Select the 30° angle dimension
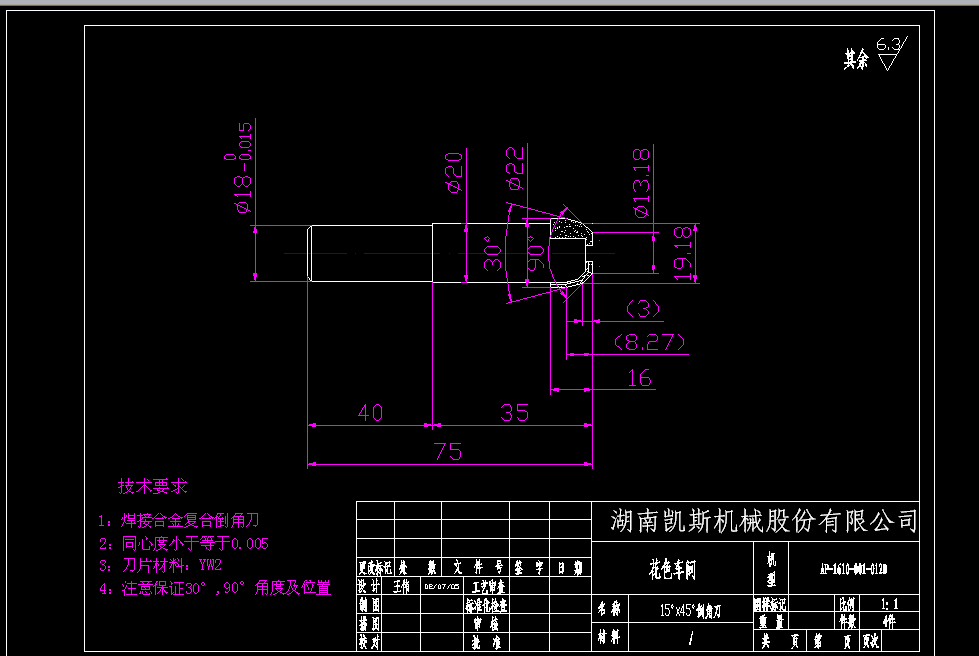This screenshot has width=979, height=656. (x=493, y=253)
